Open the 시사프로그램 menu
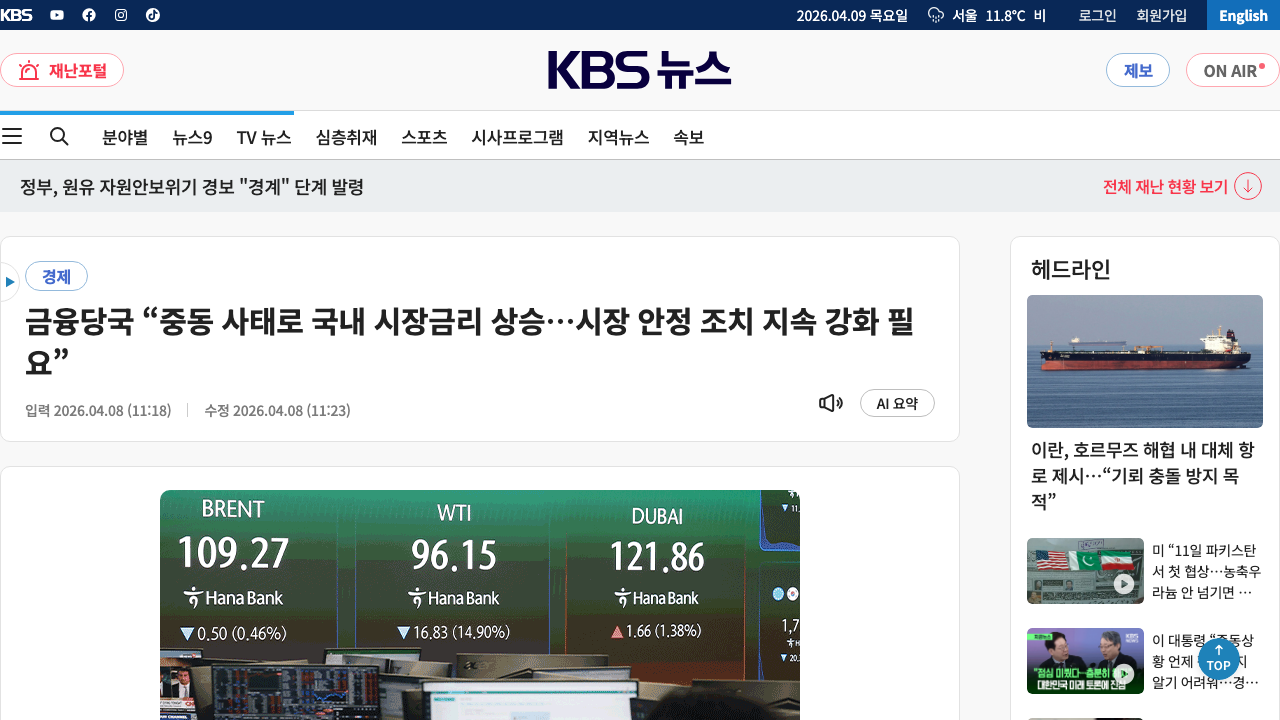Image resolution: width=1280 pixels, height=720 pixels. [x=517, y=137]
